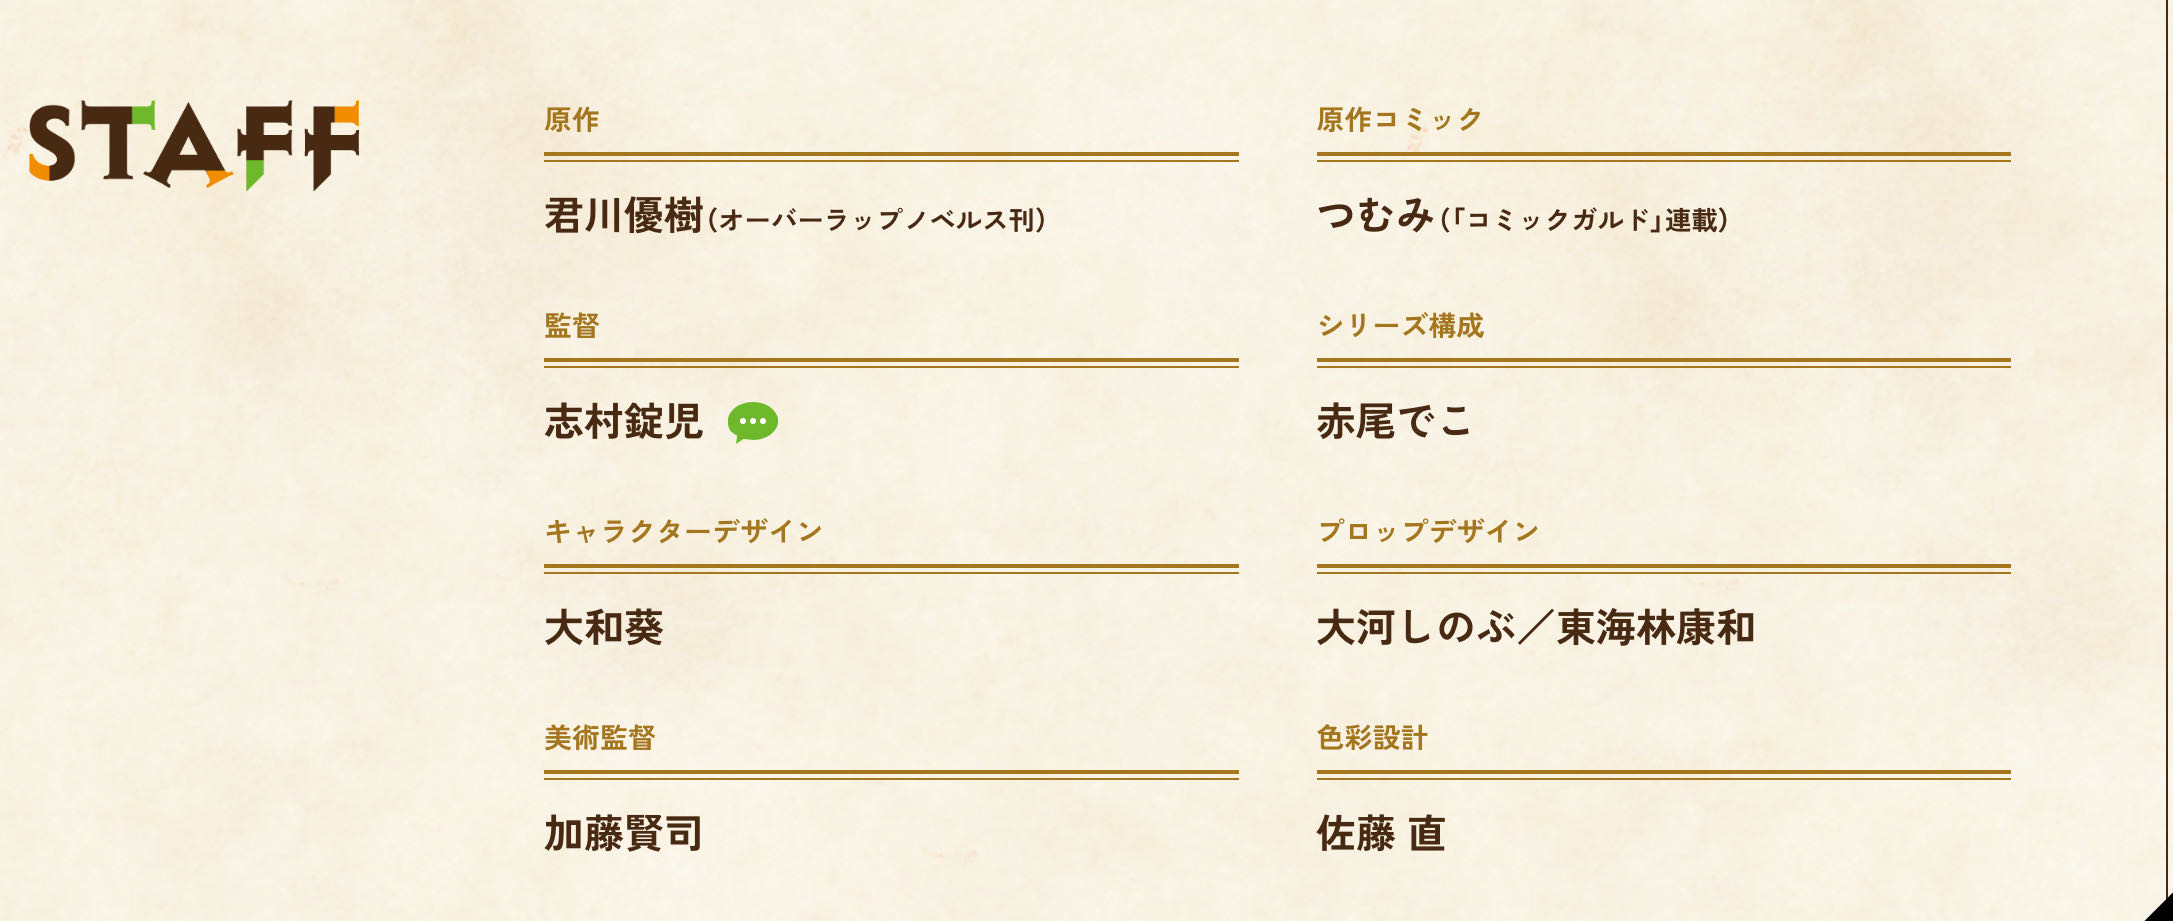This screenshot has width=2173, height=921.
Task: Click the 監督 section label
Action: pos(572,326)
